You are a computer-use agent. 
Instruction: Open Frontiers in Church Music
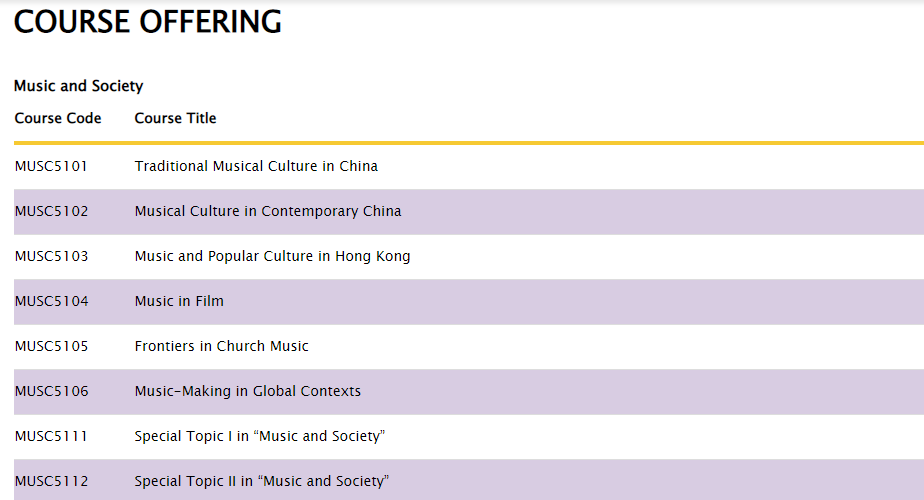coord(221,346)
